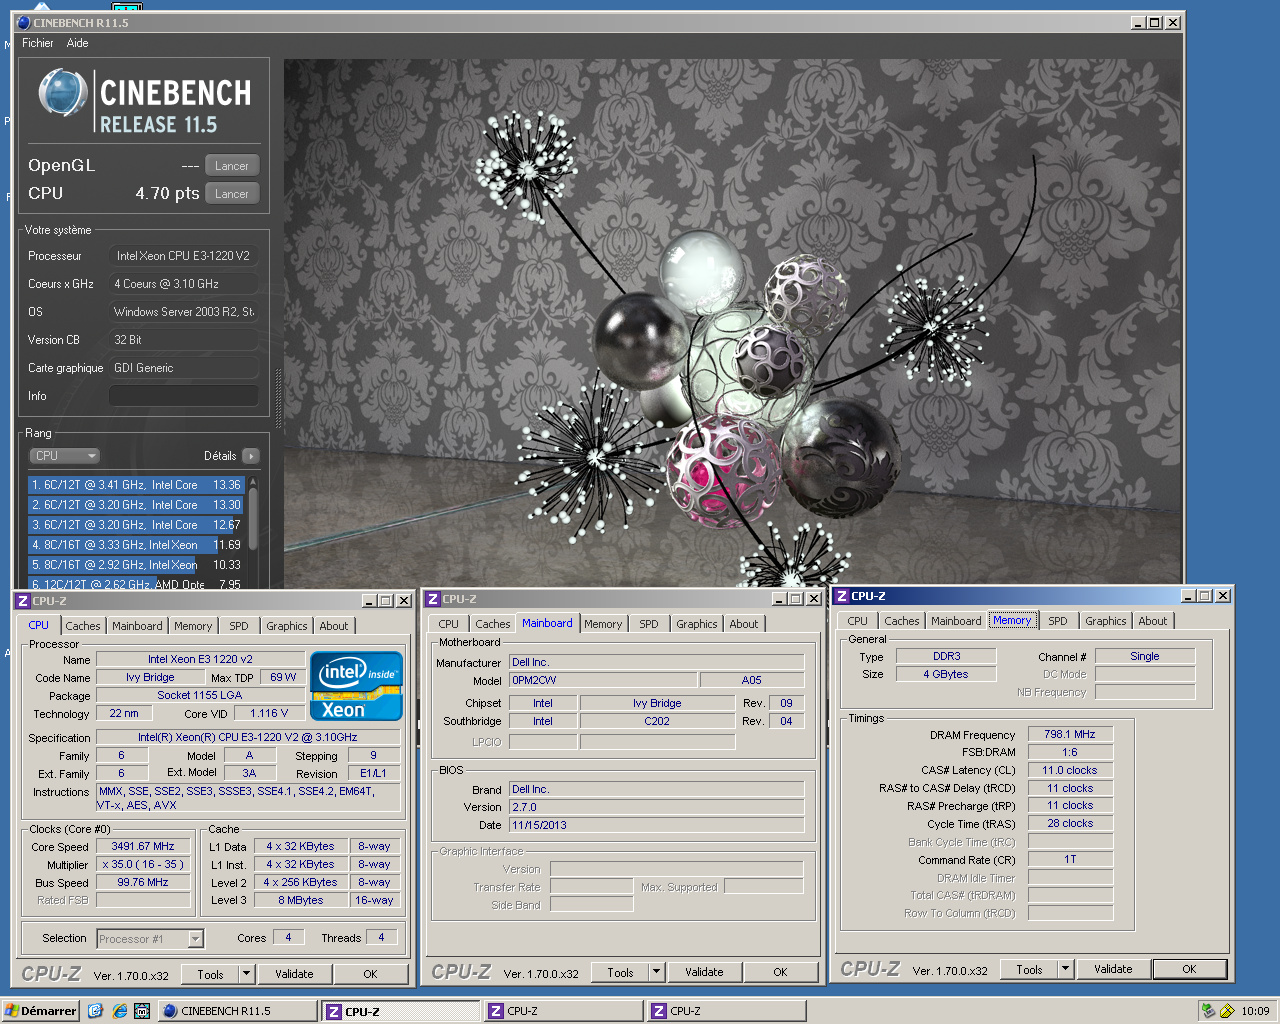This screenshot has width=1280, height=1024.
Task: Click OK in CPU-Z Motherboard window
Action: [781, 972]
